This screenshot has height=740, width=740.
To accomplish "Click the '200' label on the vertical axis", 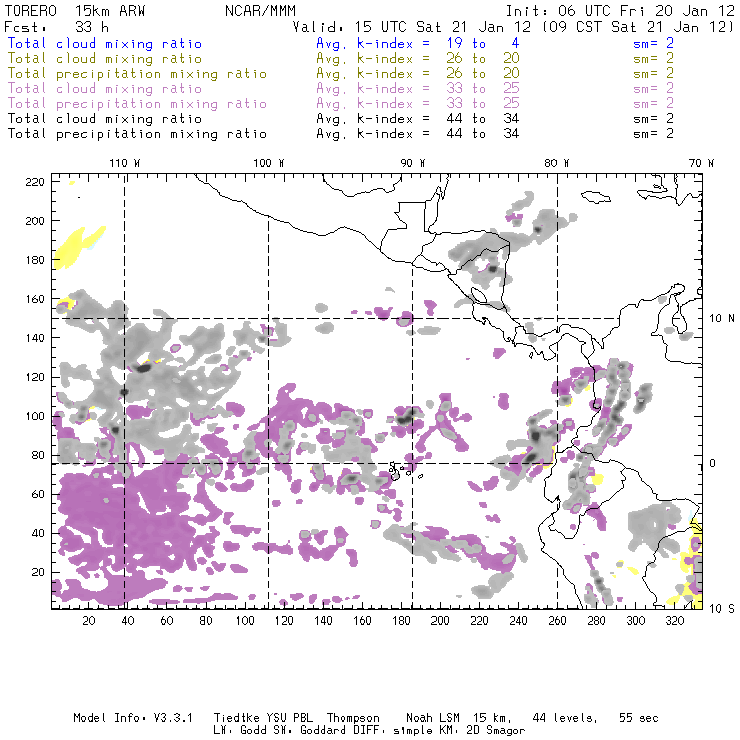I will [x=35, y=221].
